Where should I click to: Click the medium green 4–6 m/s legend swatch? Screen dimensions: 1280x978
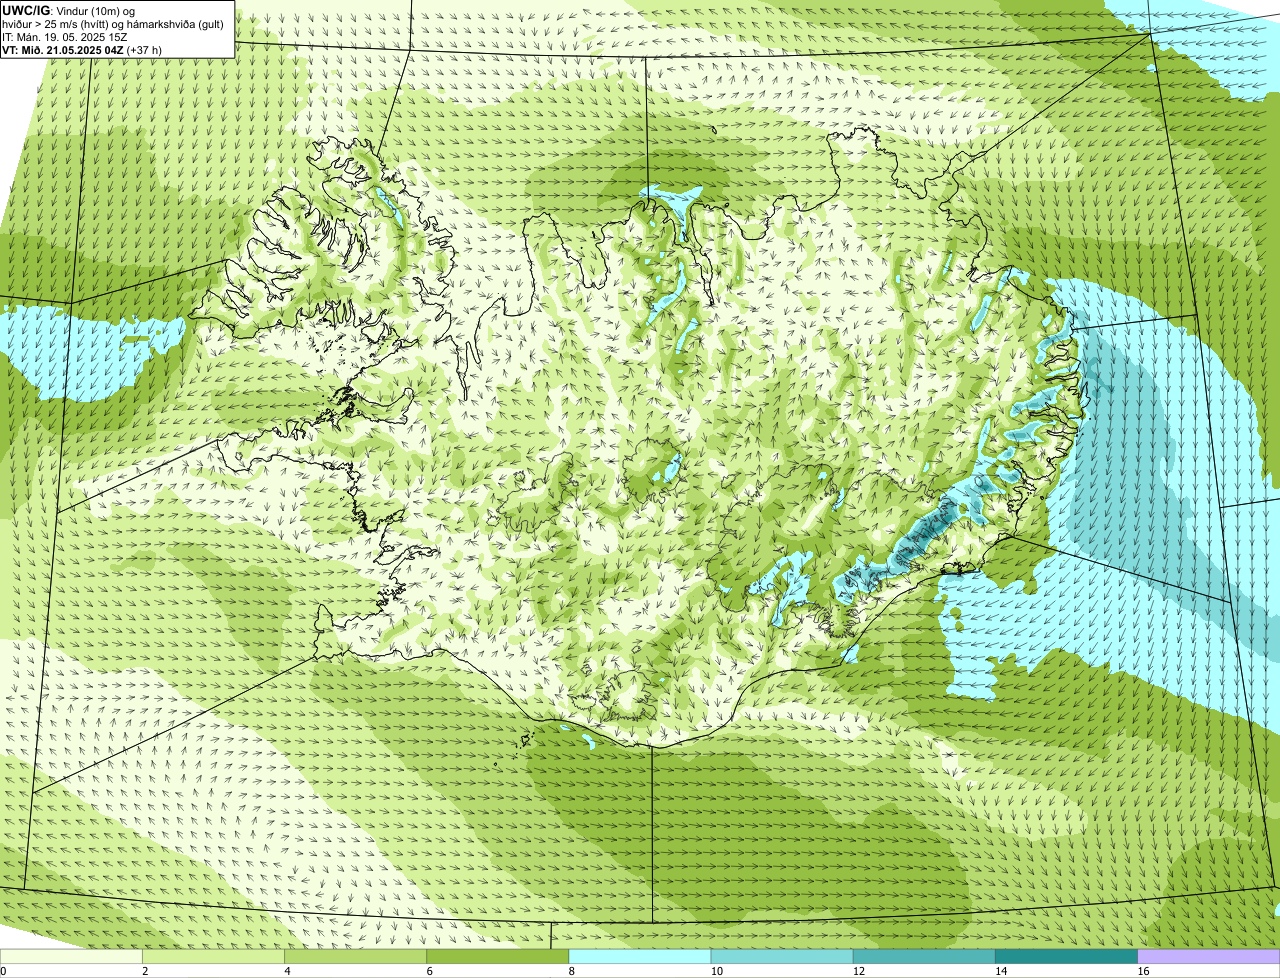(355, 957)
